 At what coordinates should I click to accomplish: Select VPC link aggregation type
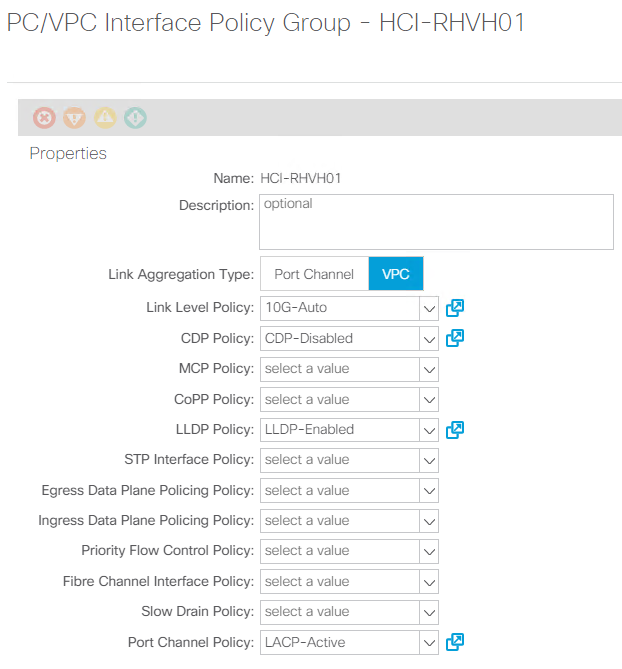(x=396, y=274)
